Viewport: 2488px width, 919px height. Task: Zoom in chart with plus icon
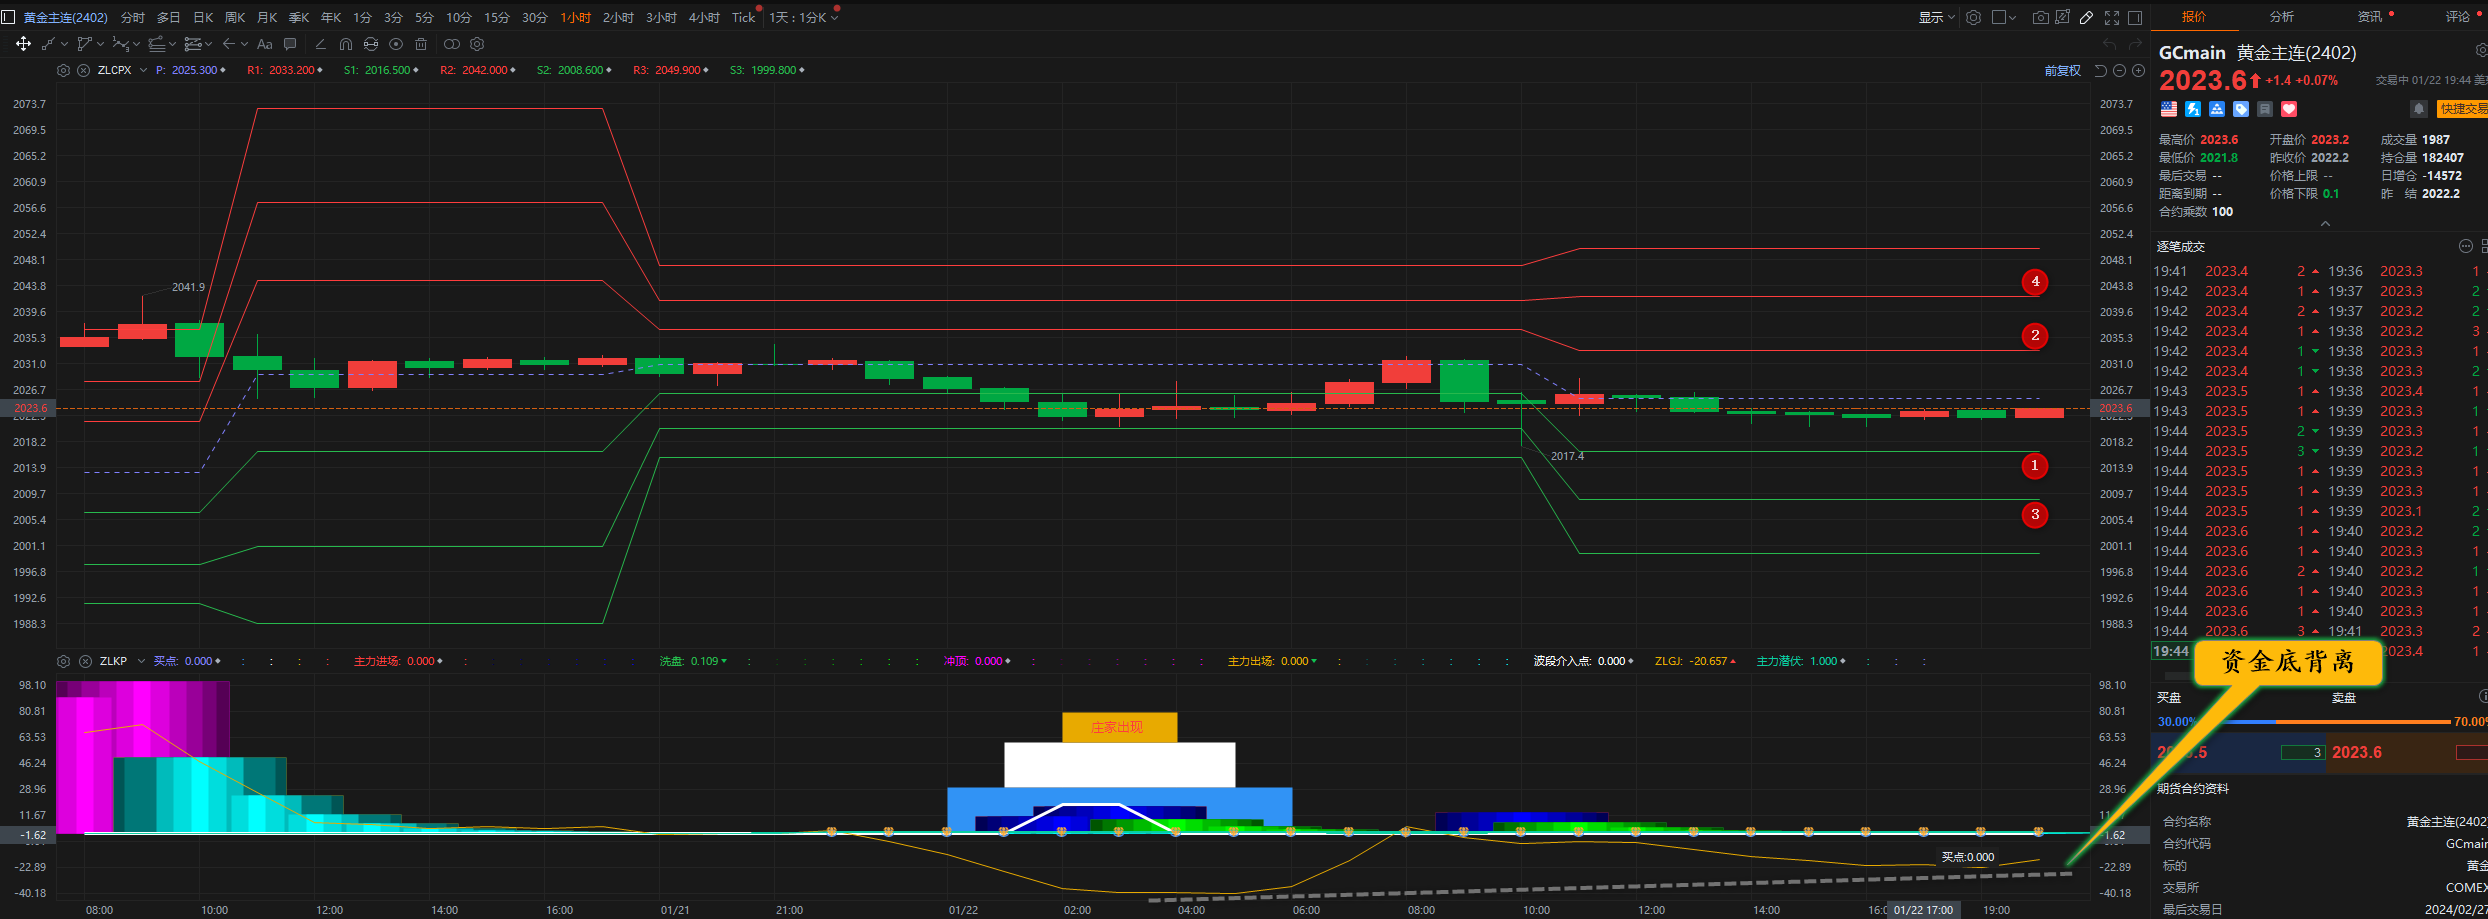click(x=2138, y=71)
